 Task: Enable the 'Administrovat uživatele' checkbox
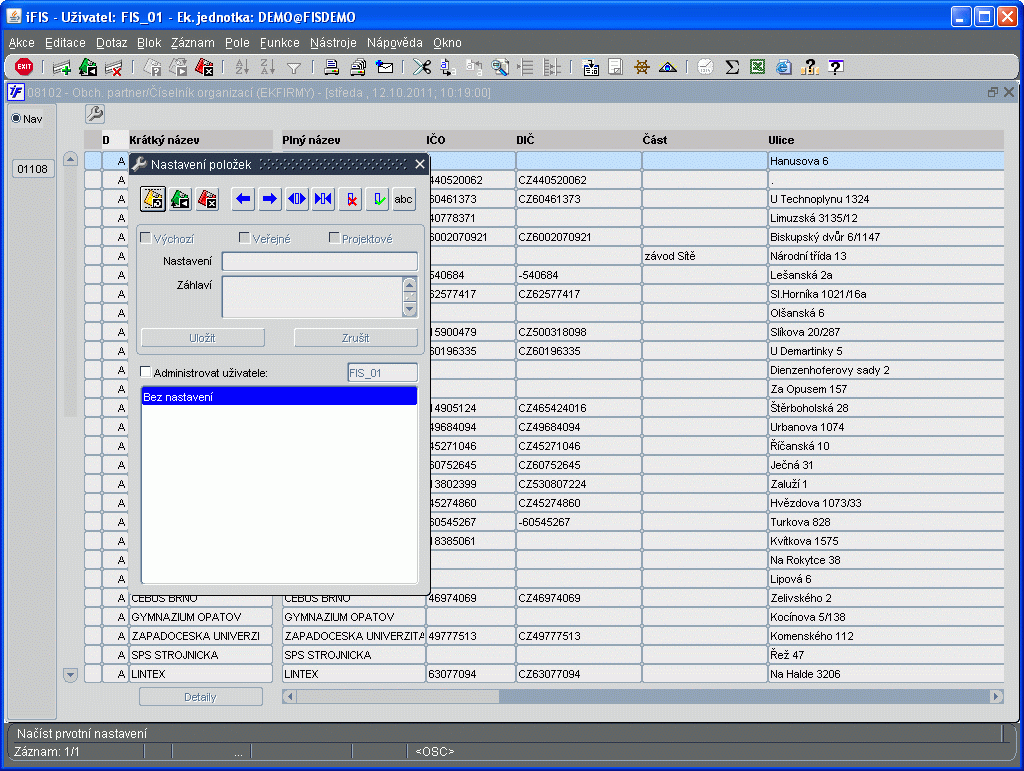point(146,373)
